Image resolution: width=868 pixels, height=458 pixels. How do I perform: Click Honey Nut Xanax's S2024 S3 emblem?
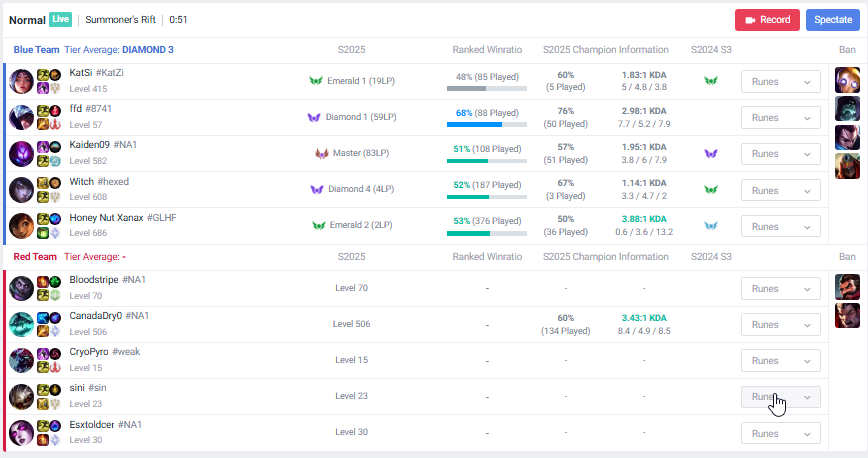click(x=711, y=225)
